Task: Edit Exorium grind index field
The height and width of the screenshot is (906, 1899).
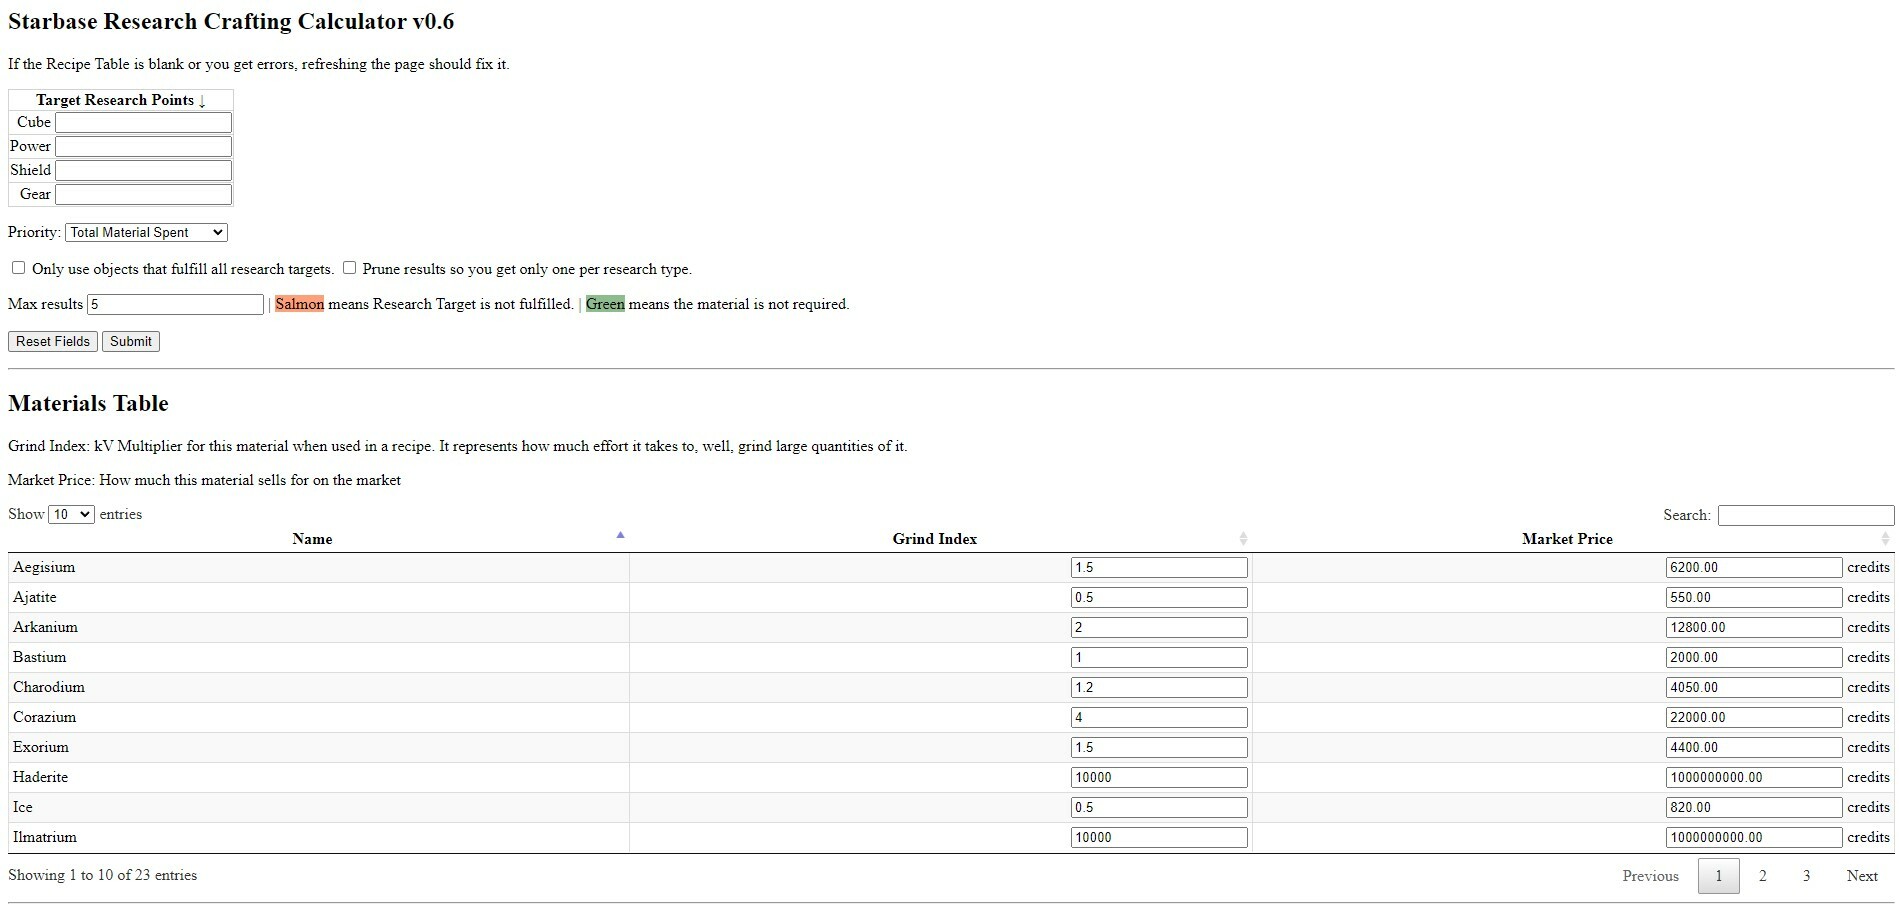Action: (x=1159, y=747)
